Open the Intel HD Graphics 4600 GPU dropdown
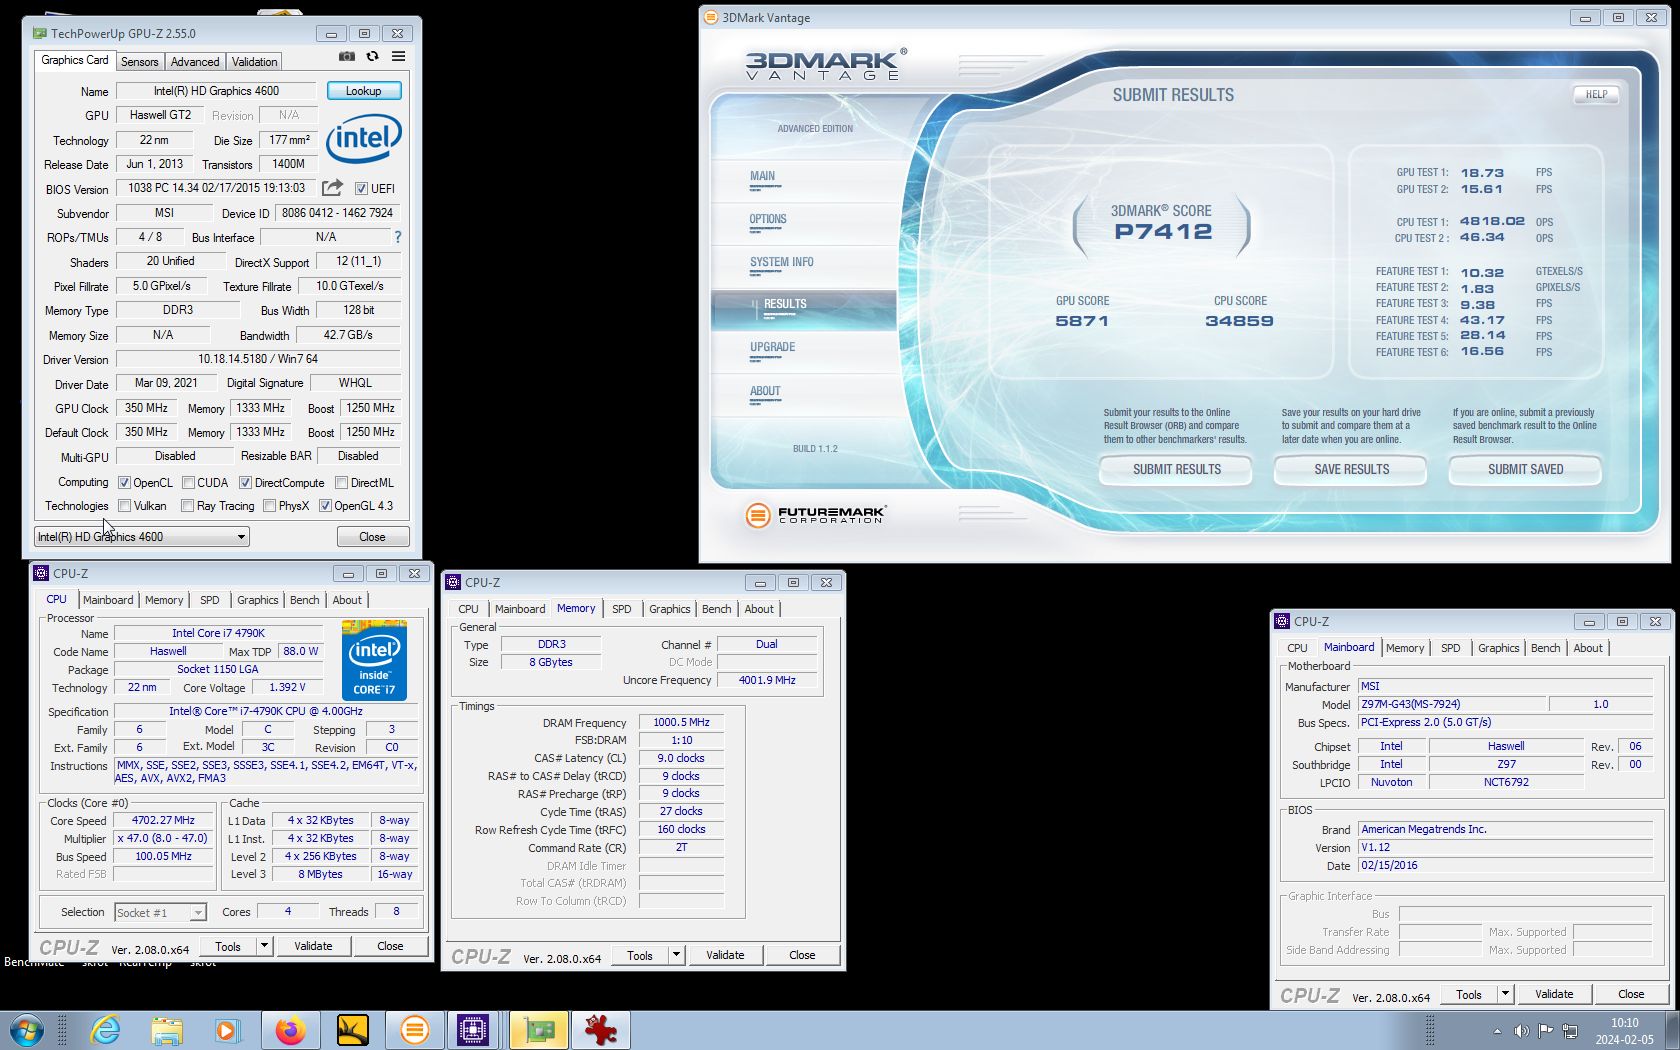Viewport: 1680px width, 1050px height. tap(141, 537)
